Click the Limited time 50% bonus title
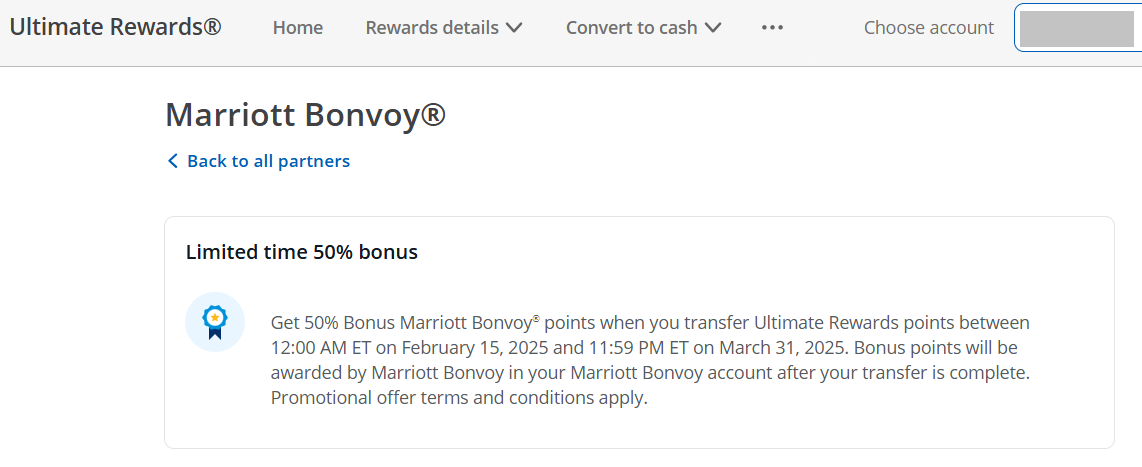 [x=302, y=252]
